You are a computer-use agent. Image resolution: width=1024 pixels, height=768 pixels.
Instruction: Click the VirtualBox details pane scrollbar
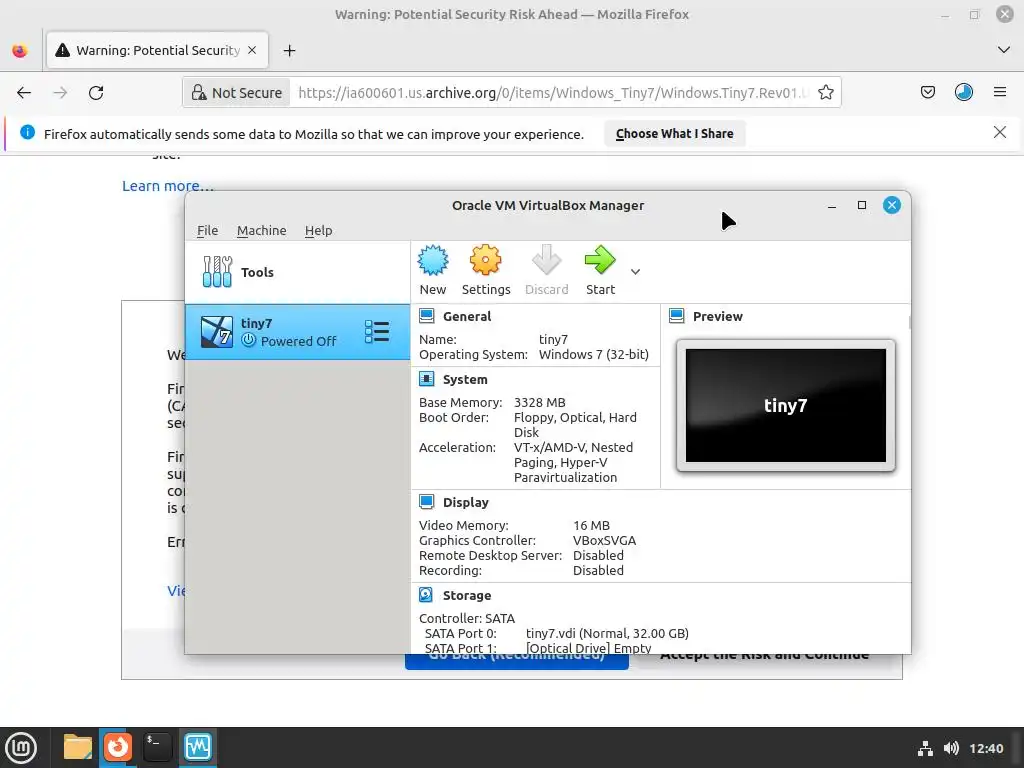(x=909, y=323)
